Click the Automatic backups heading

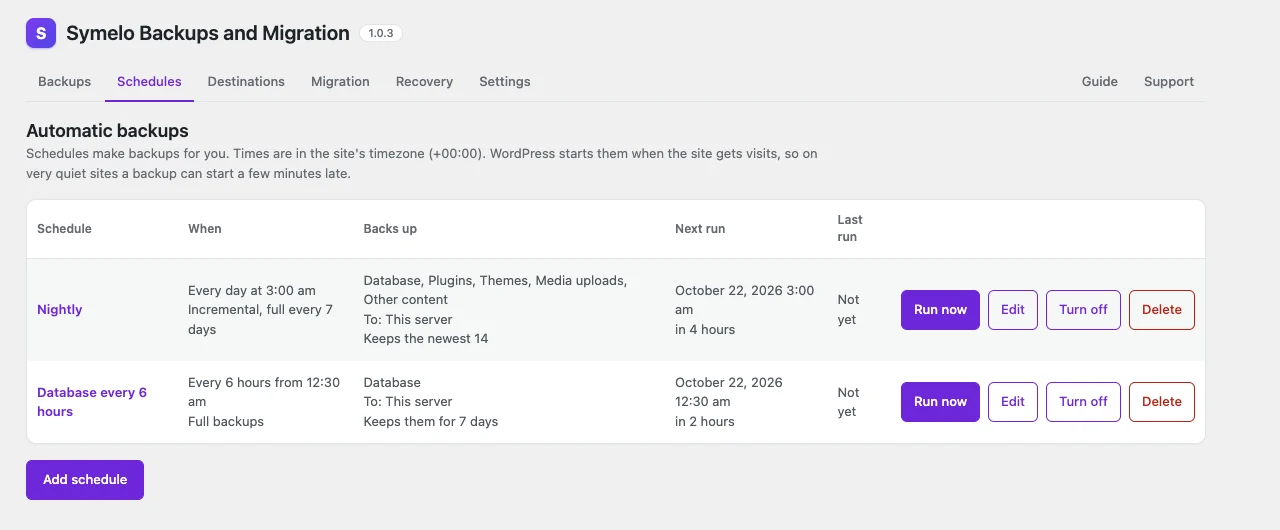click(x=107, y=131)
